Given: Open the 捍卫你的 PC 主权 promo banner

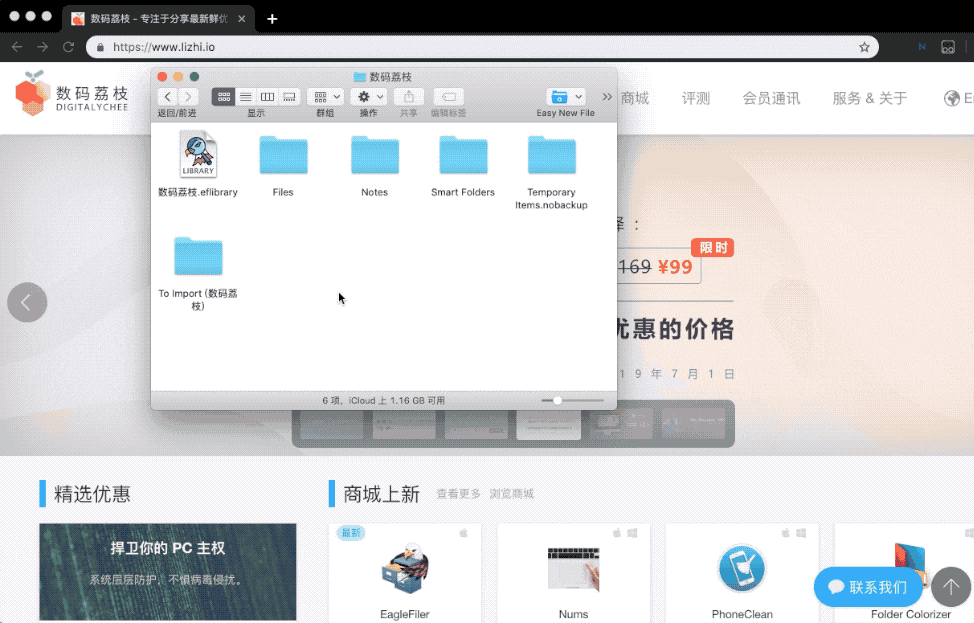Looking at the screenshot, I should 168,572.
